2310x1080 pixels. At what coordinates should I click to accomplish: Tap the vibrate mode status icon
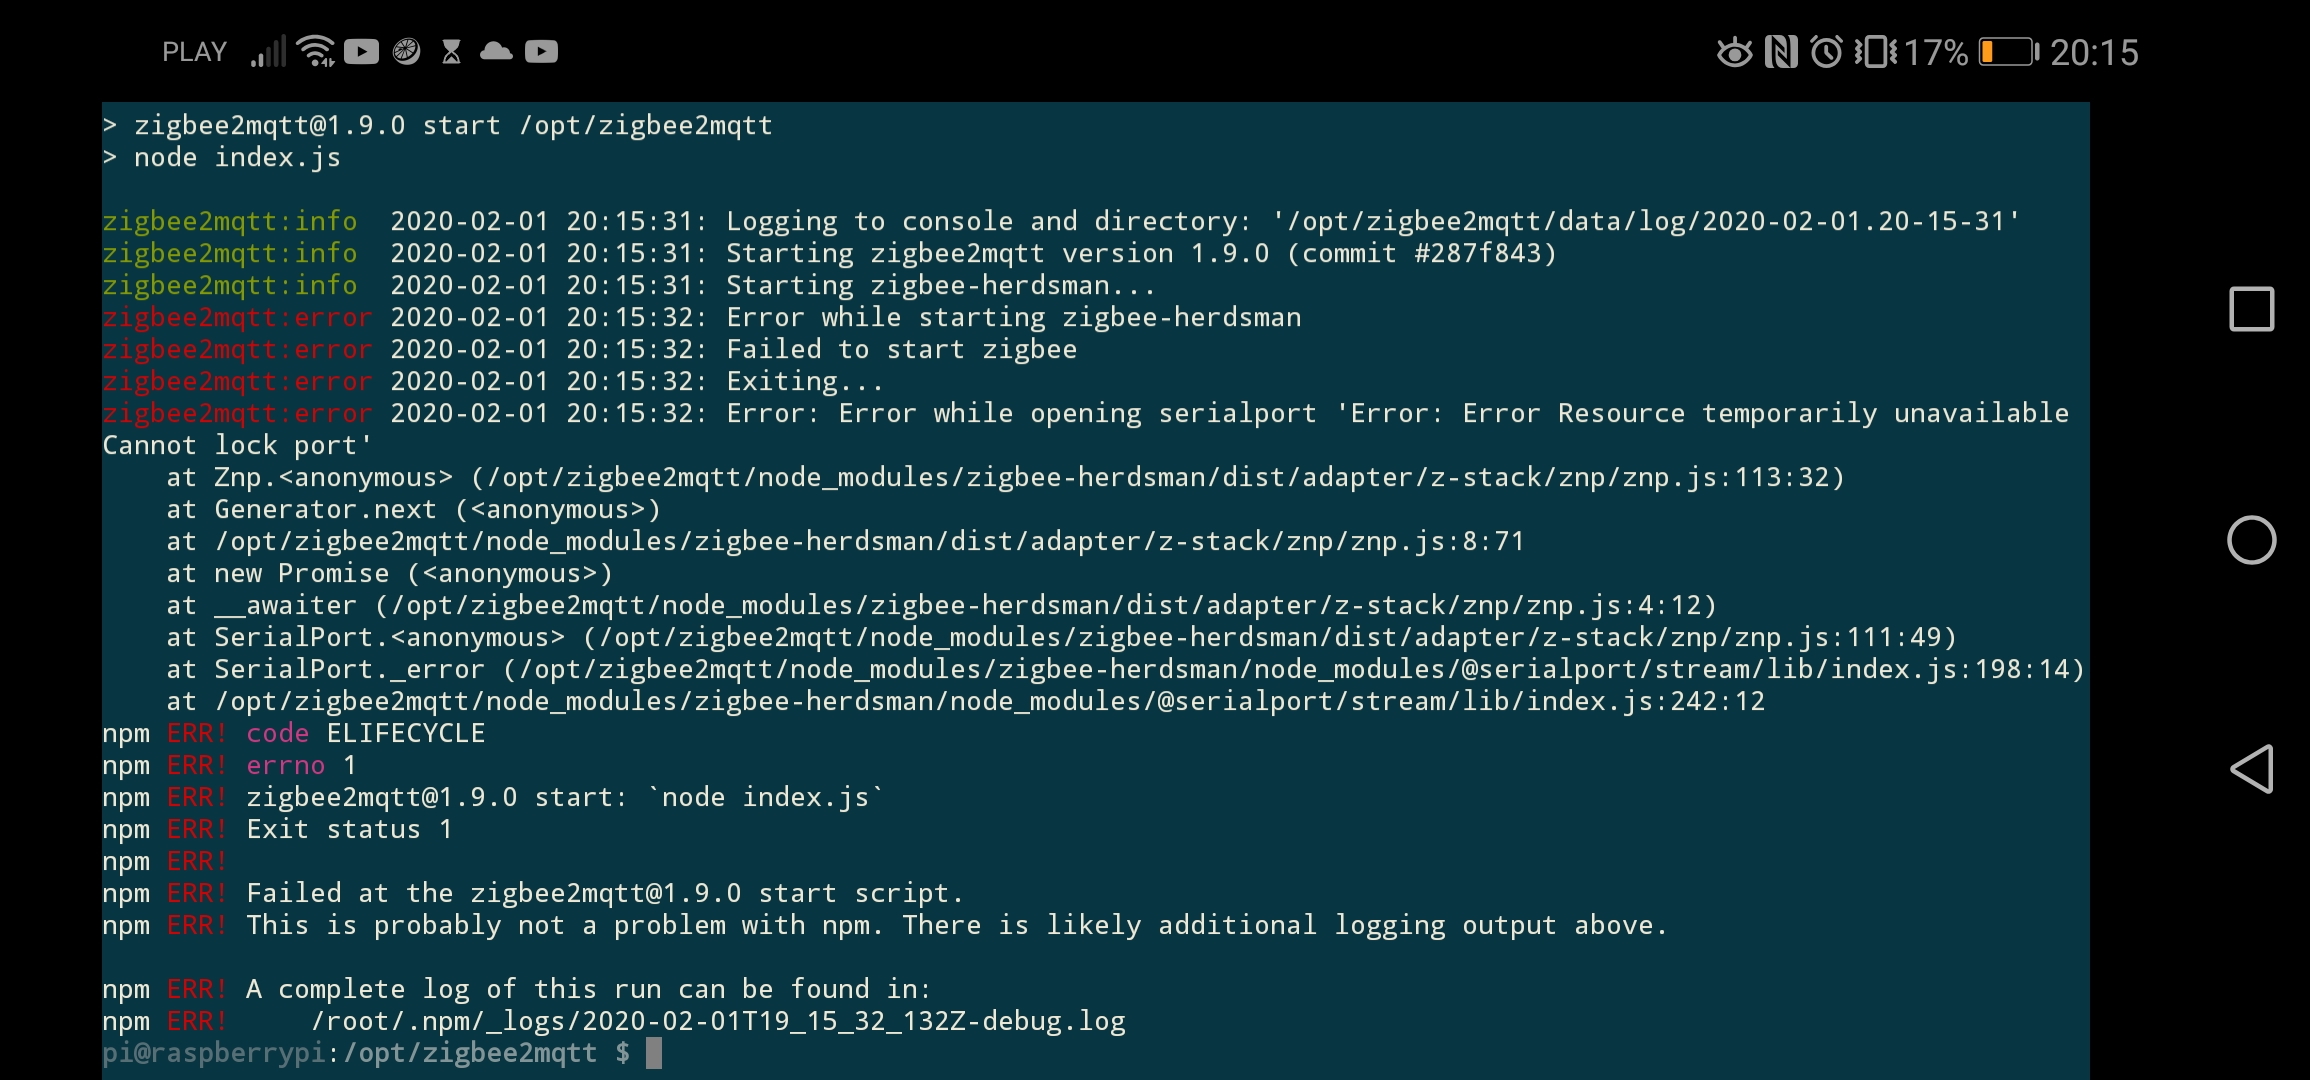click(x=1876, y=51)
